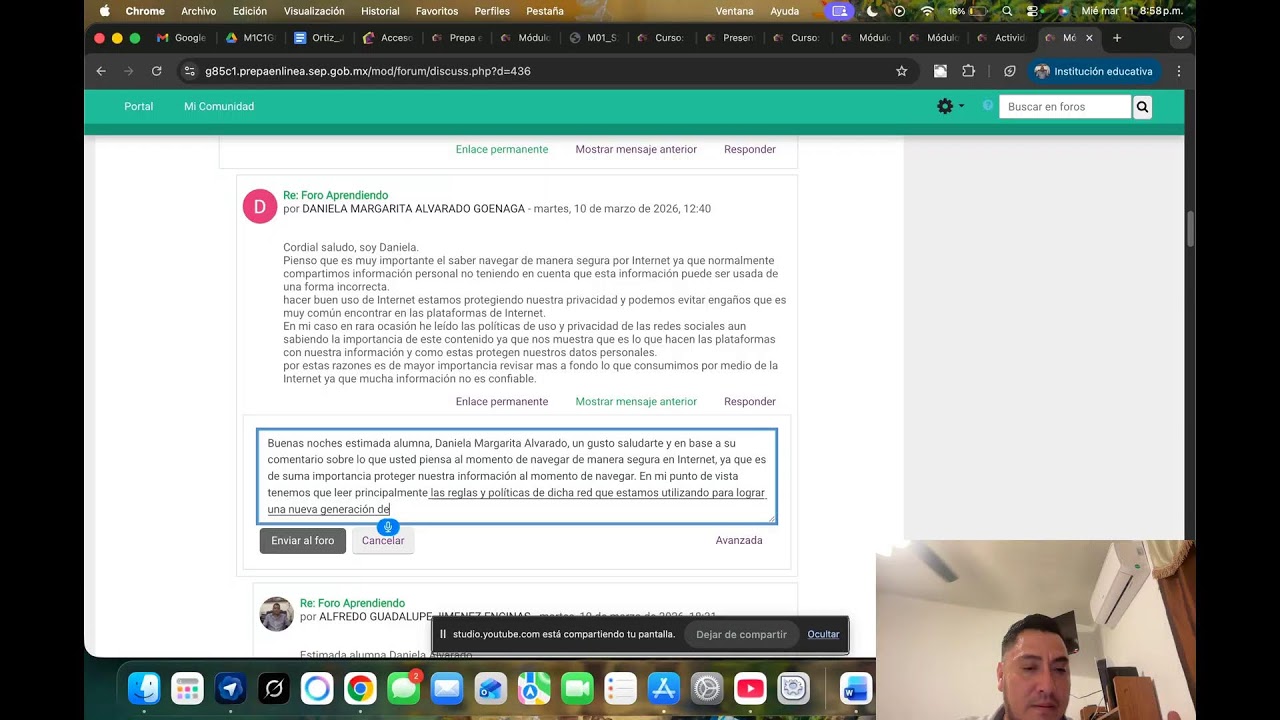Screen dimensions: 1280x720
Task: Switch to the M01_S tab
Action: pos(593,38)
